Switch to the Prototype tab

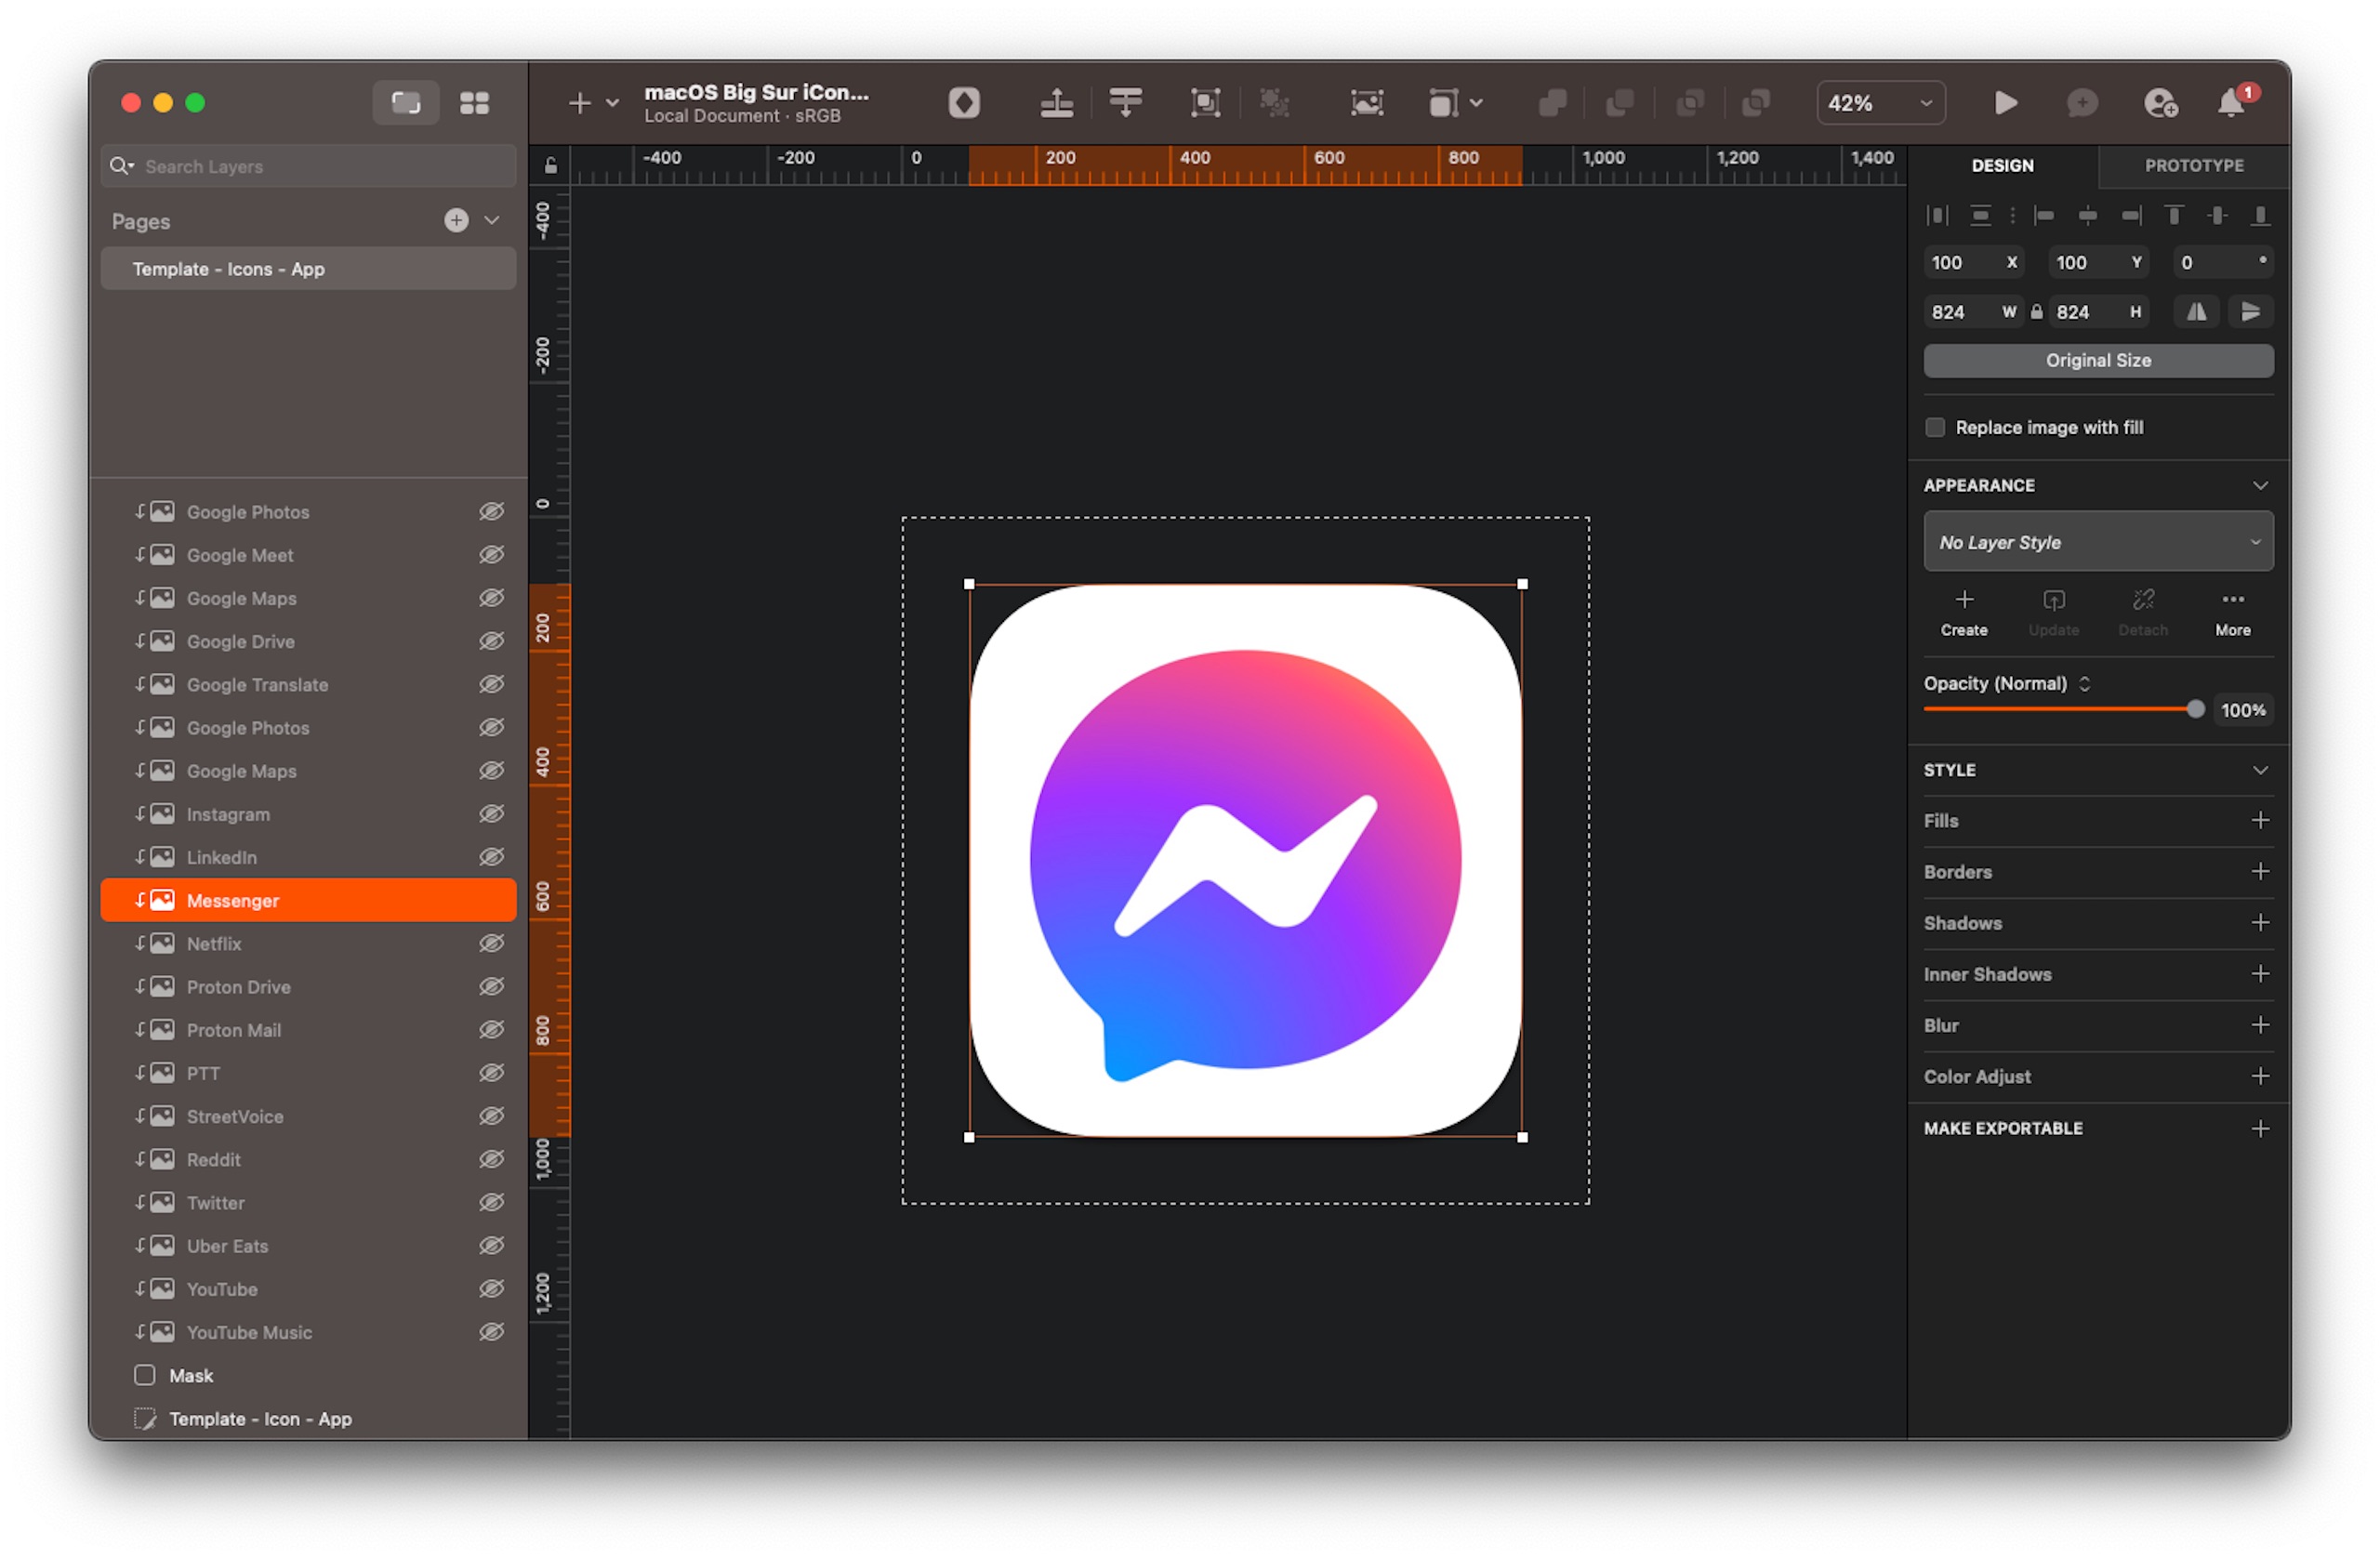[2194, 166]
